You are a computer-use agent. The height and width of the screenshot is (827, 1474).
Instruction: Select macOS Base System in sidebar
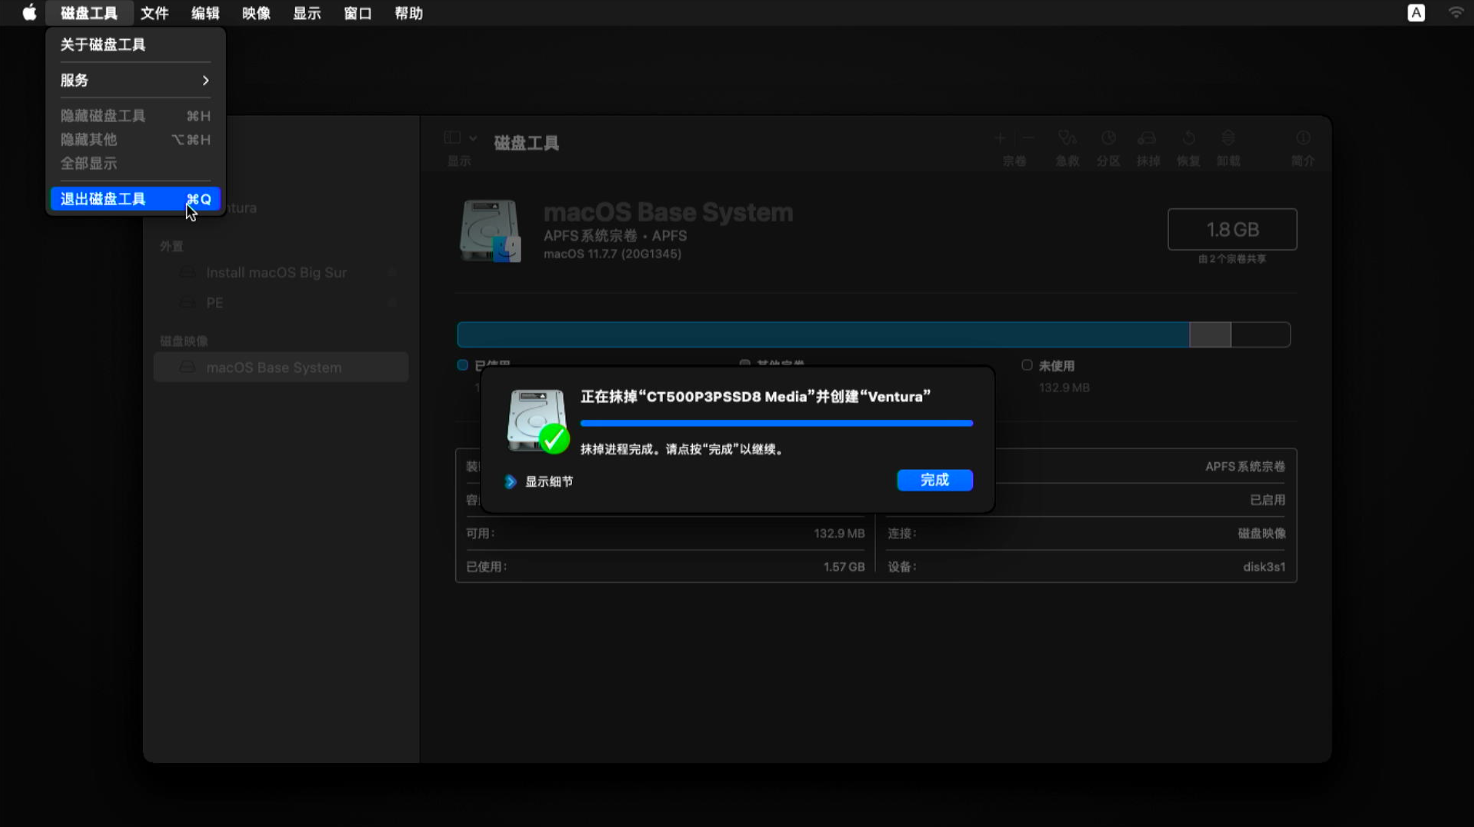pyautogui.click(x=281, y=367)
